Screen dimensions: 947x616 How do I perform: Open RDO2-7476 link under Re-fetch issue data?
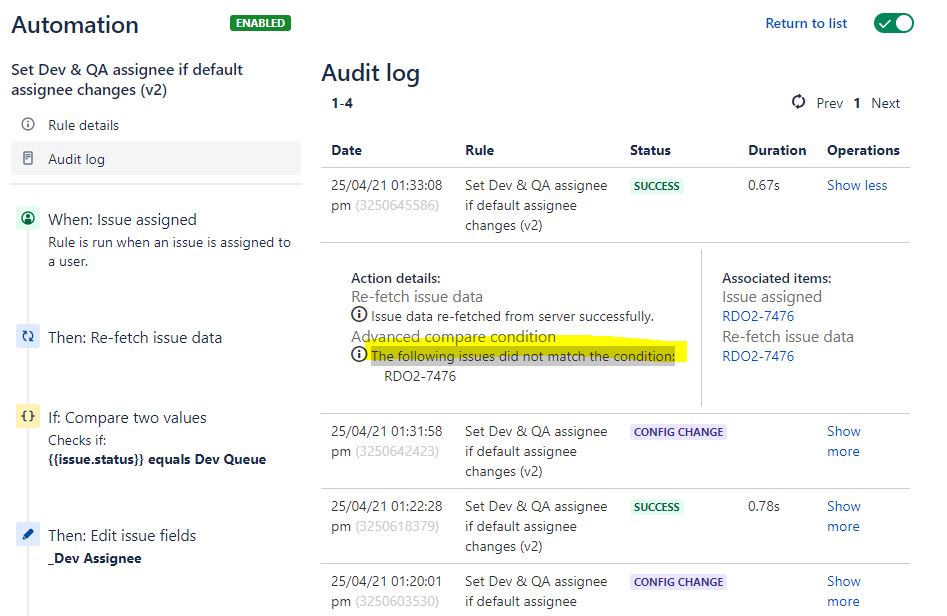(x=758, y=356)
